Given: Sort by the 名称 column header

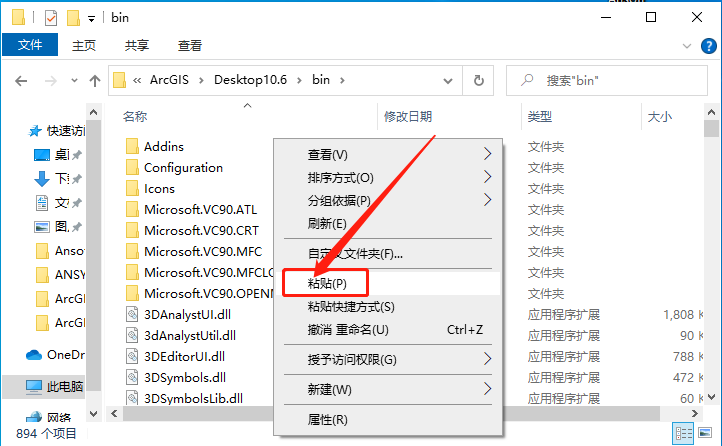Looking at the screenshot, I should click(x=134, y=116).
